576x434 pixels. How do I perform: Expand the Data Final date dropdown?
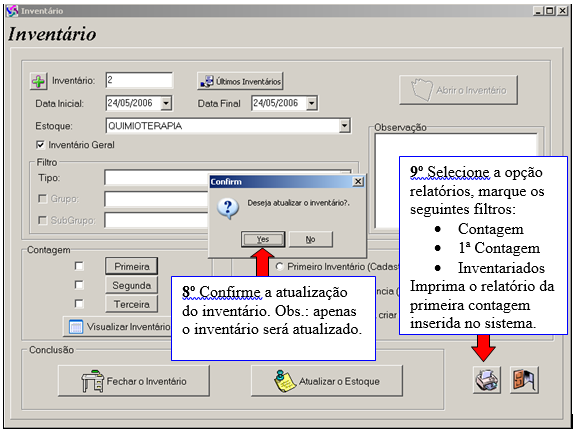(x=312, y=103)
